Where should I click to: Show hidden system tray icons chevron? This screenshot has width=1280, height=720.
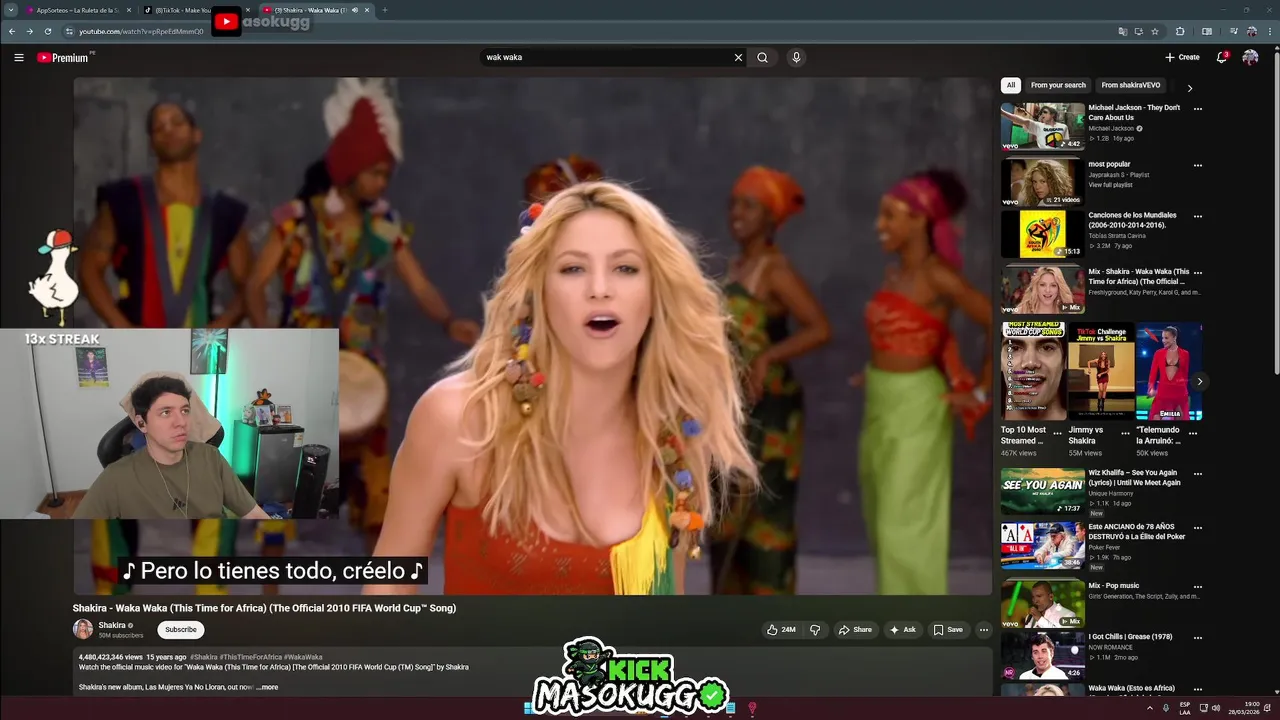tap(1150, 708)
